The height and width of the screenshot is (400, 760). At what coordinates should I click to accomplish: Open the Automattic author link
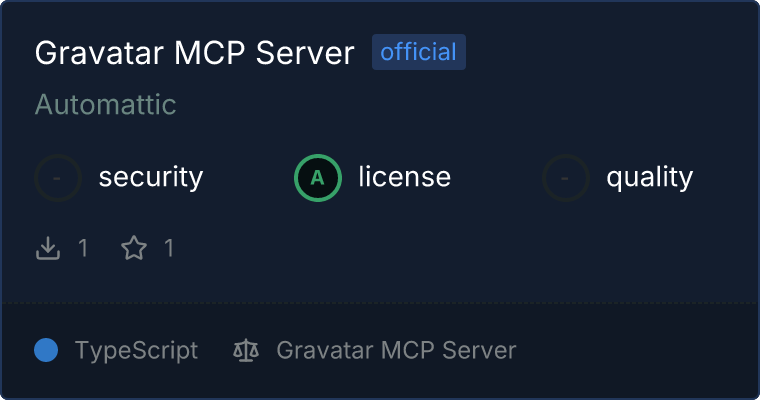click(x=105, y=104)
